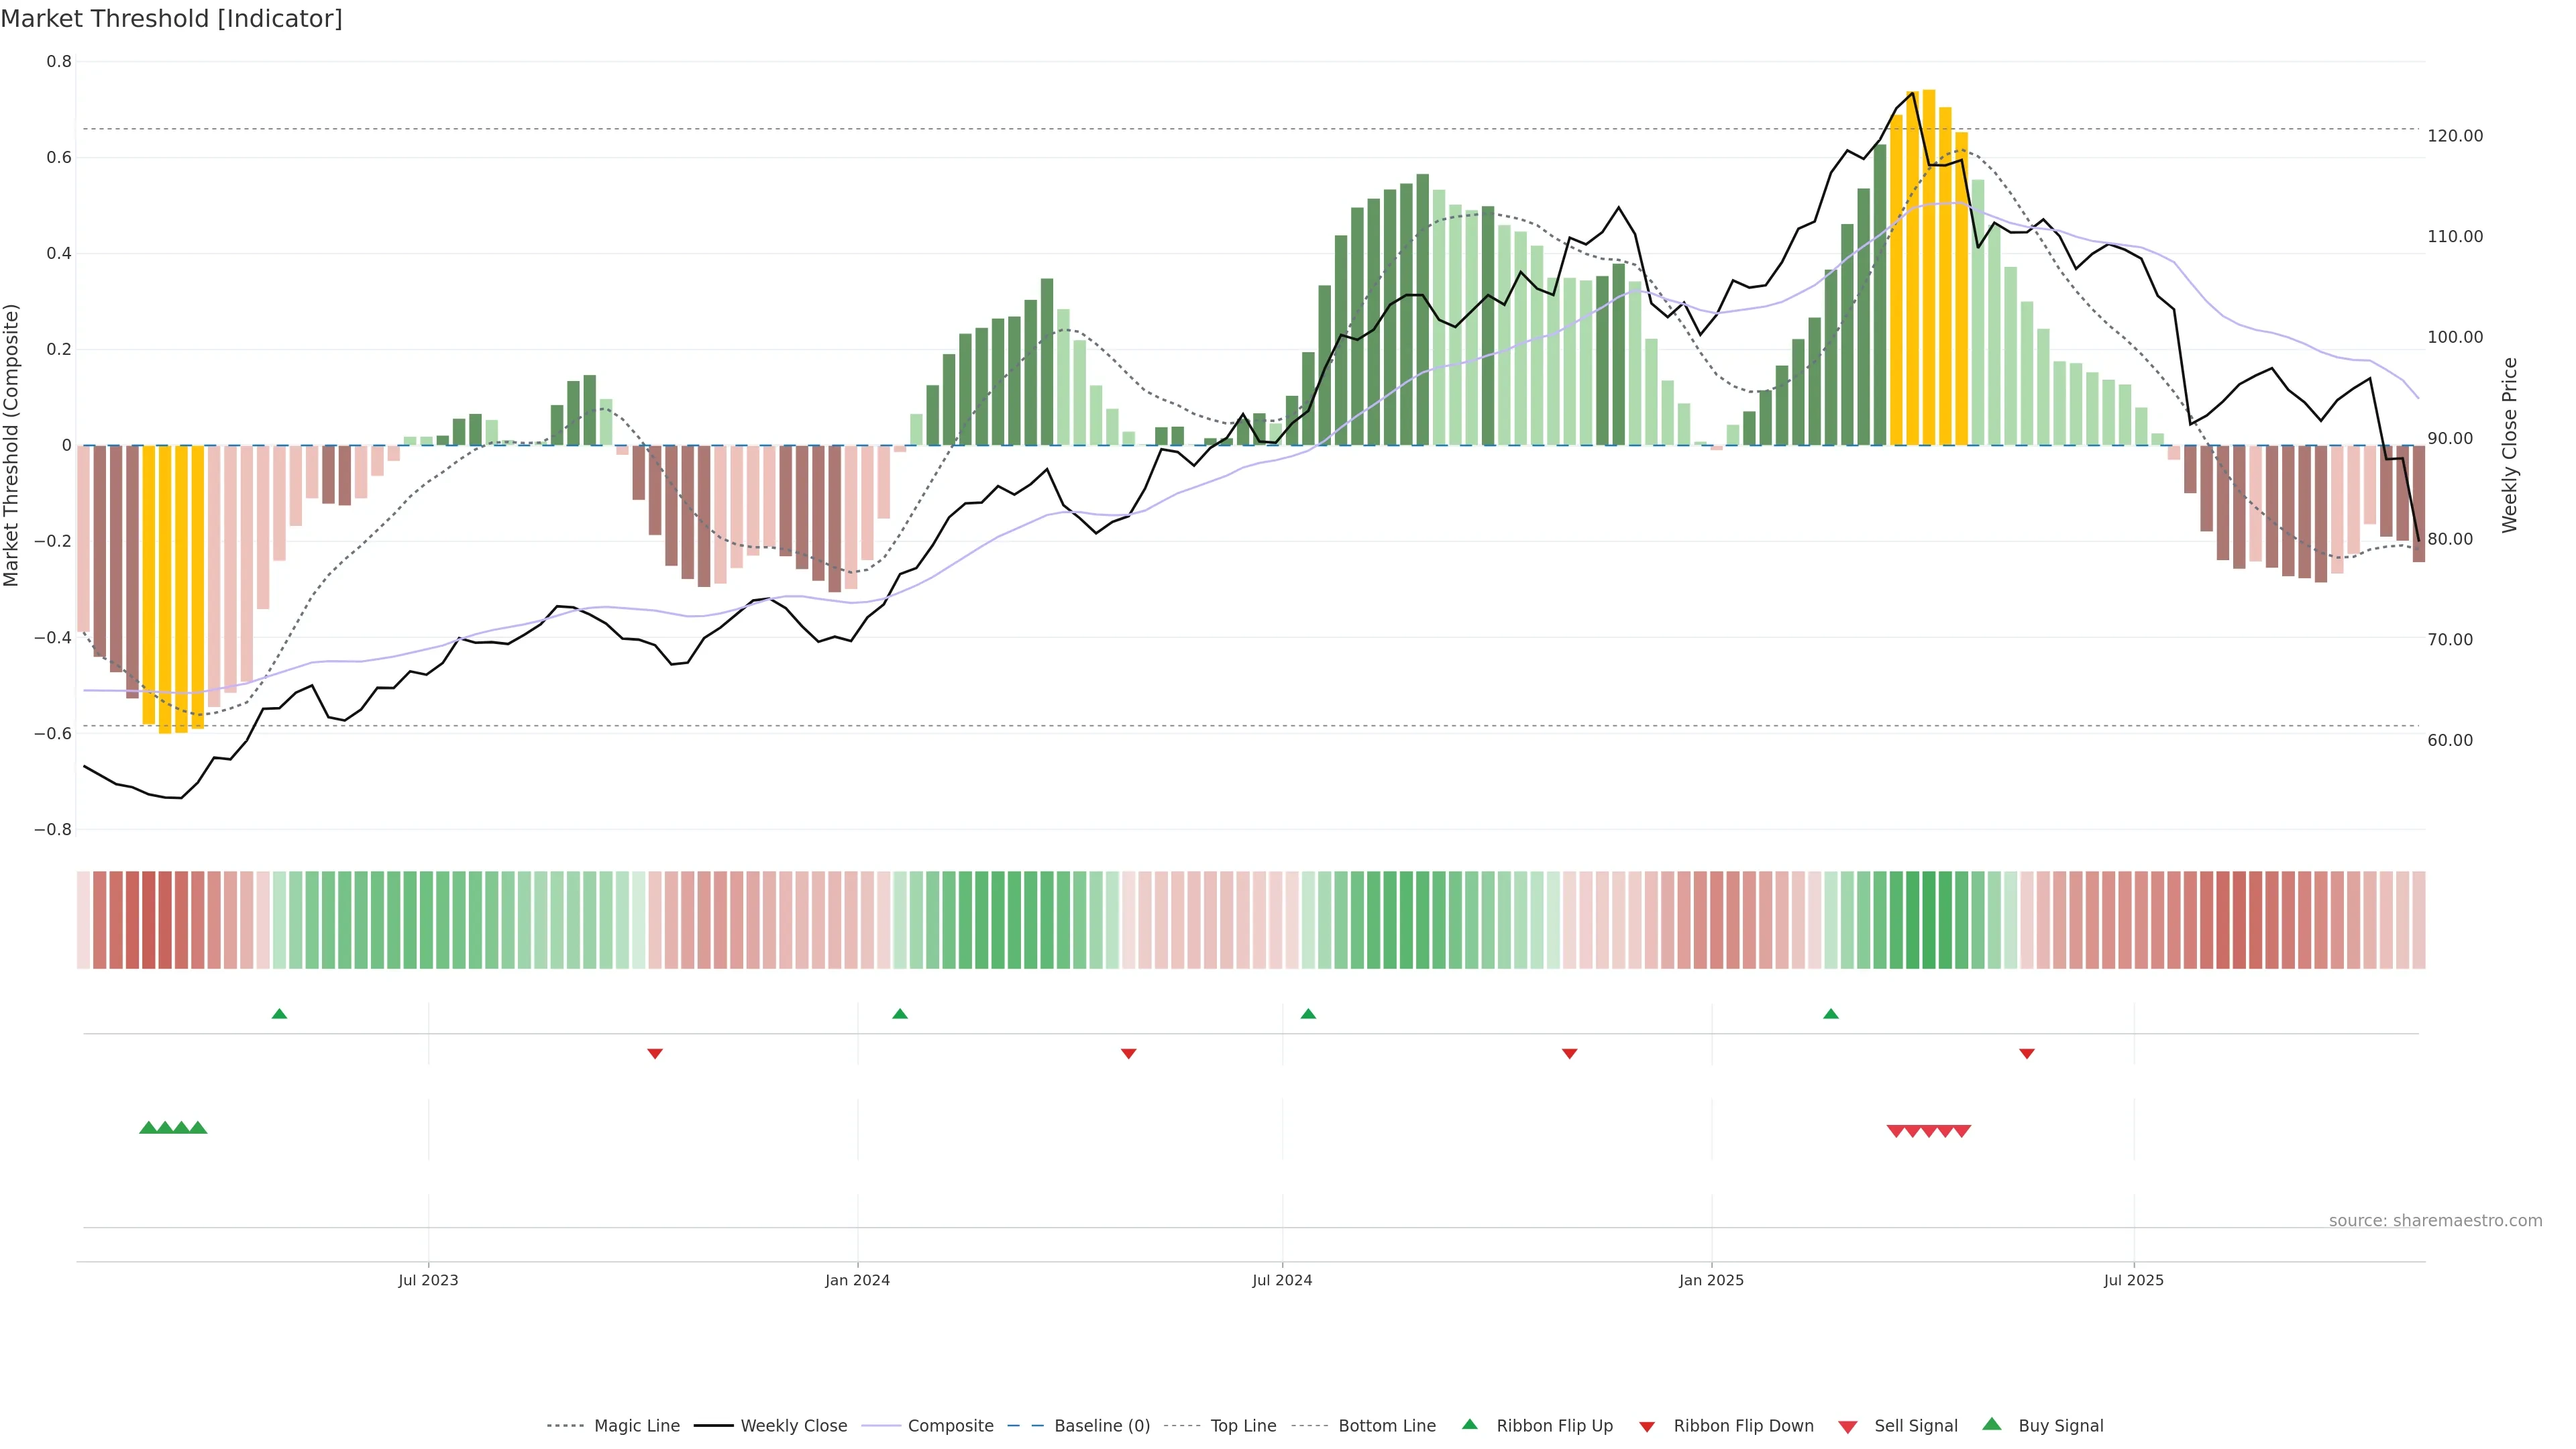Toggle the Composite legend entry
Screen dimensions: 2576x1449
coord(950,1426)
